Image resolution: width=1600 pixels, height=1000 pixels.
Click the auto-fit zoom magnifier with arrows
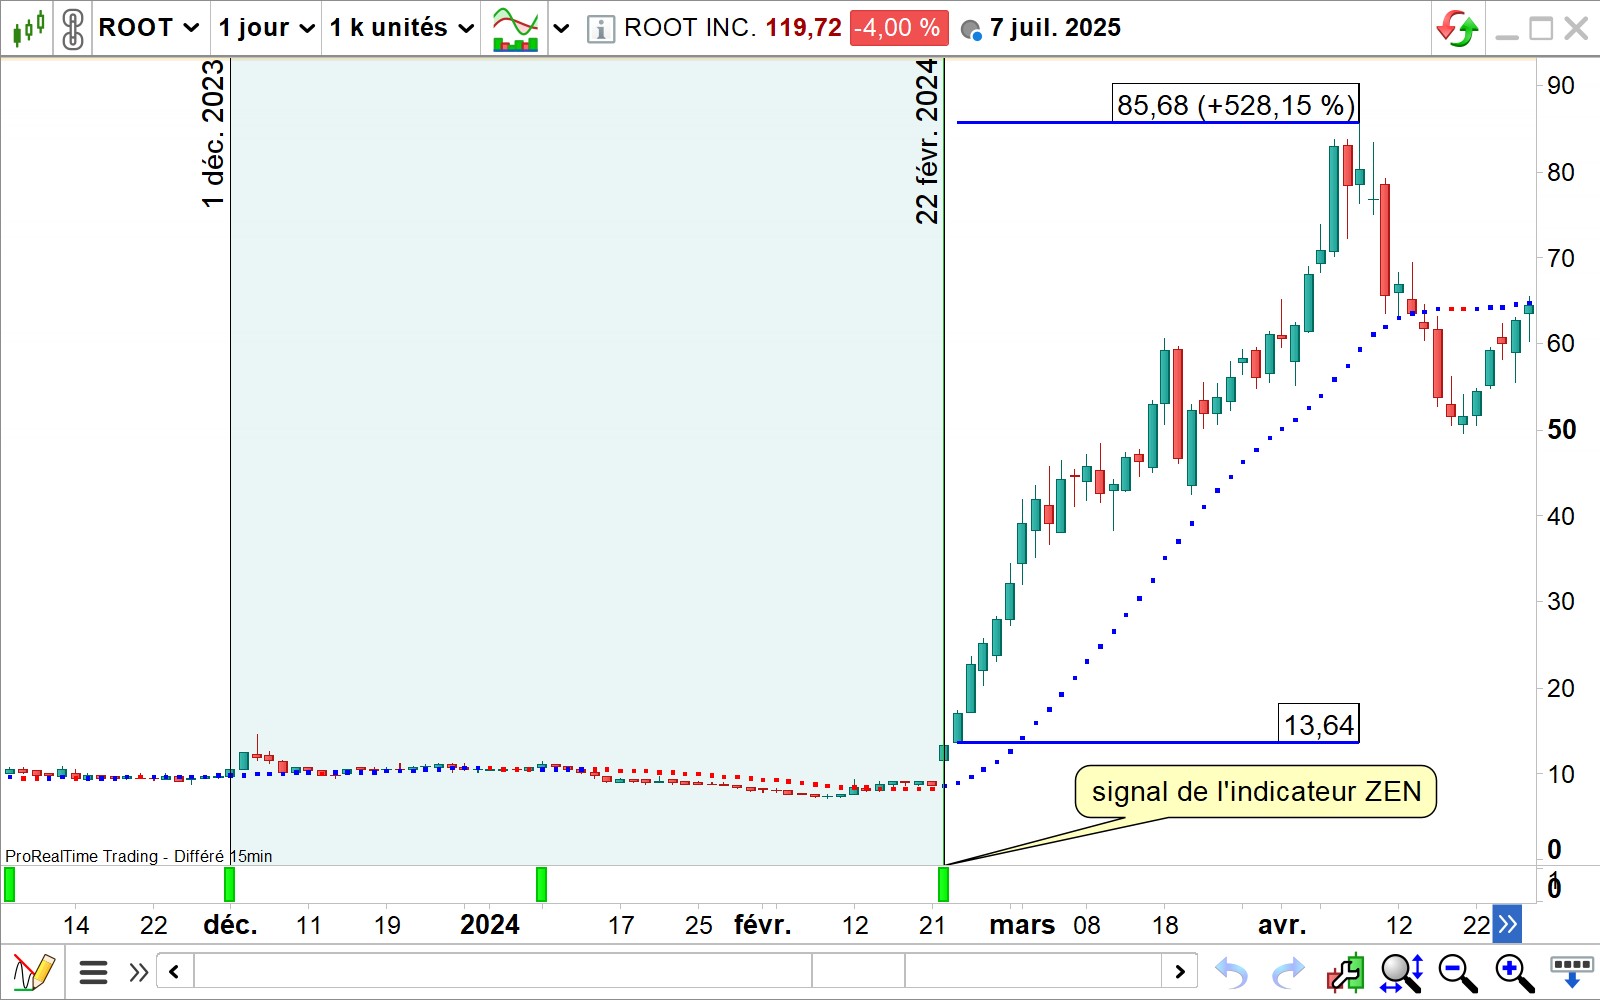(1401, 972)
